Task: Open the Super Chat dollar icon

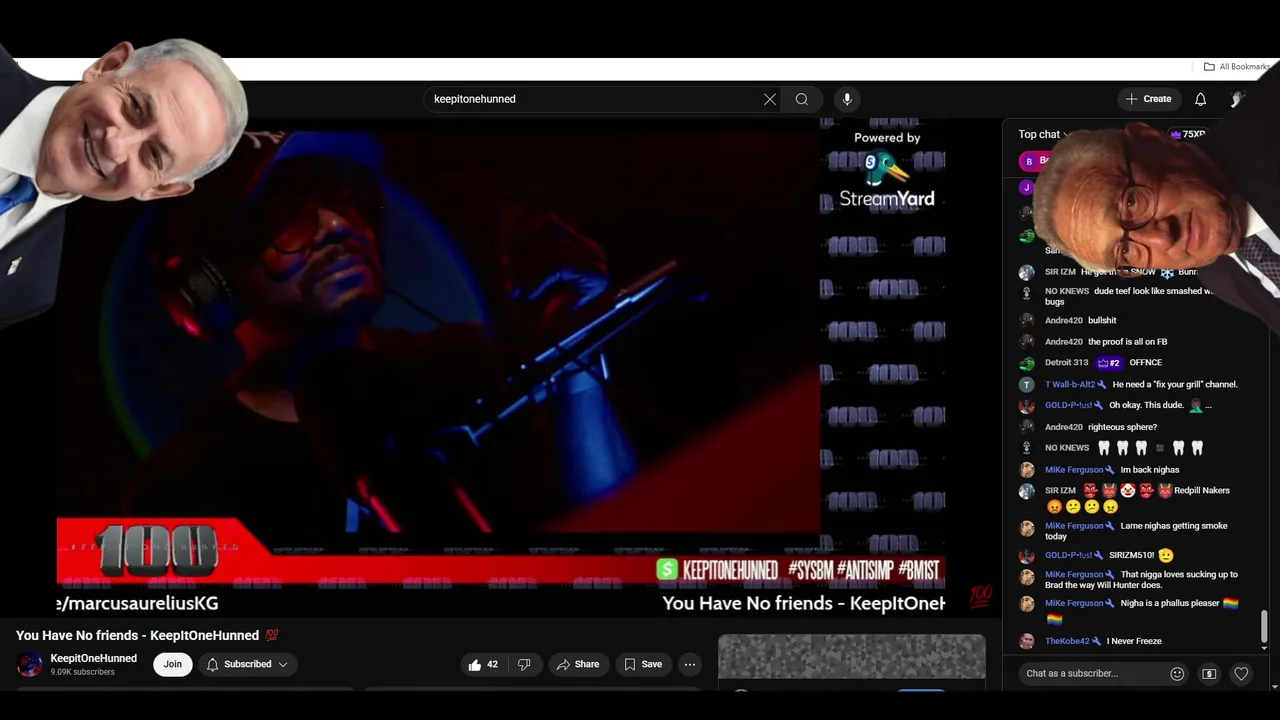Action: coord(1209,674)
